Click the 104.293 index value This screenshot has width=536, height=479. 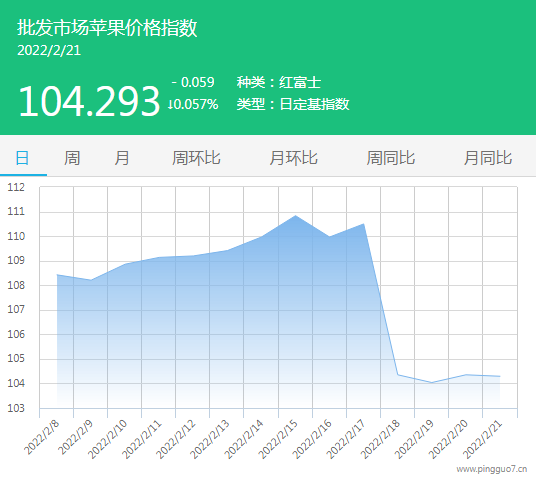tap(89, 101)
